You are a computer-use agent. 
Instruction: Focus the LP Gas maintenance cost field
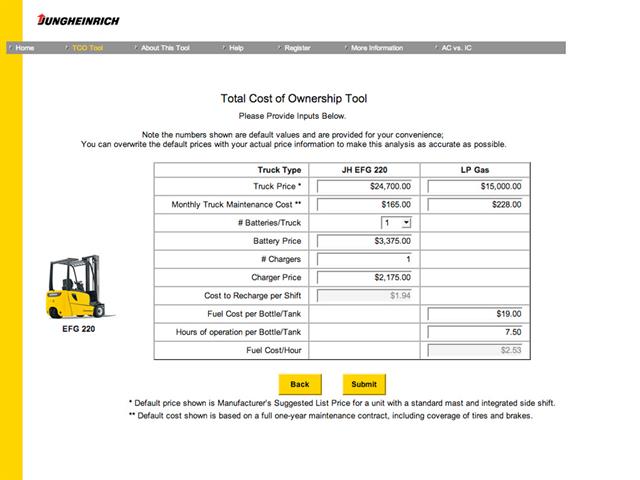tap(476, 205)
